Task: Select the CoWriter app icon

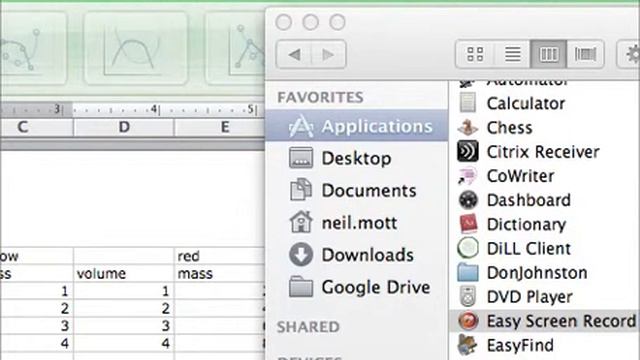Action: (x=468, y=176)
